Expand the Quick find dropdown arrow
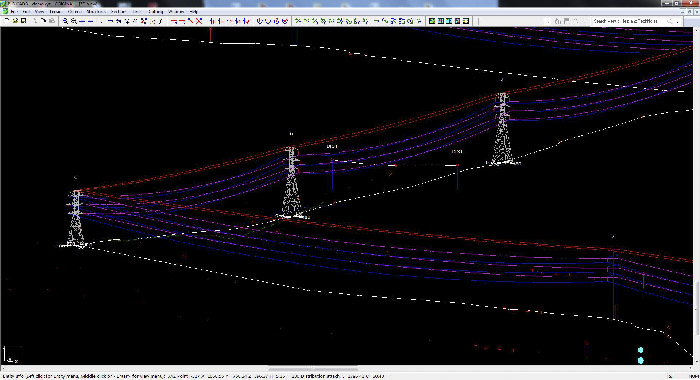 pyautogui.click(x=678, y=21)
